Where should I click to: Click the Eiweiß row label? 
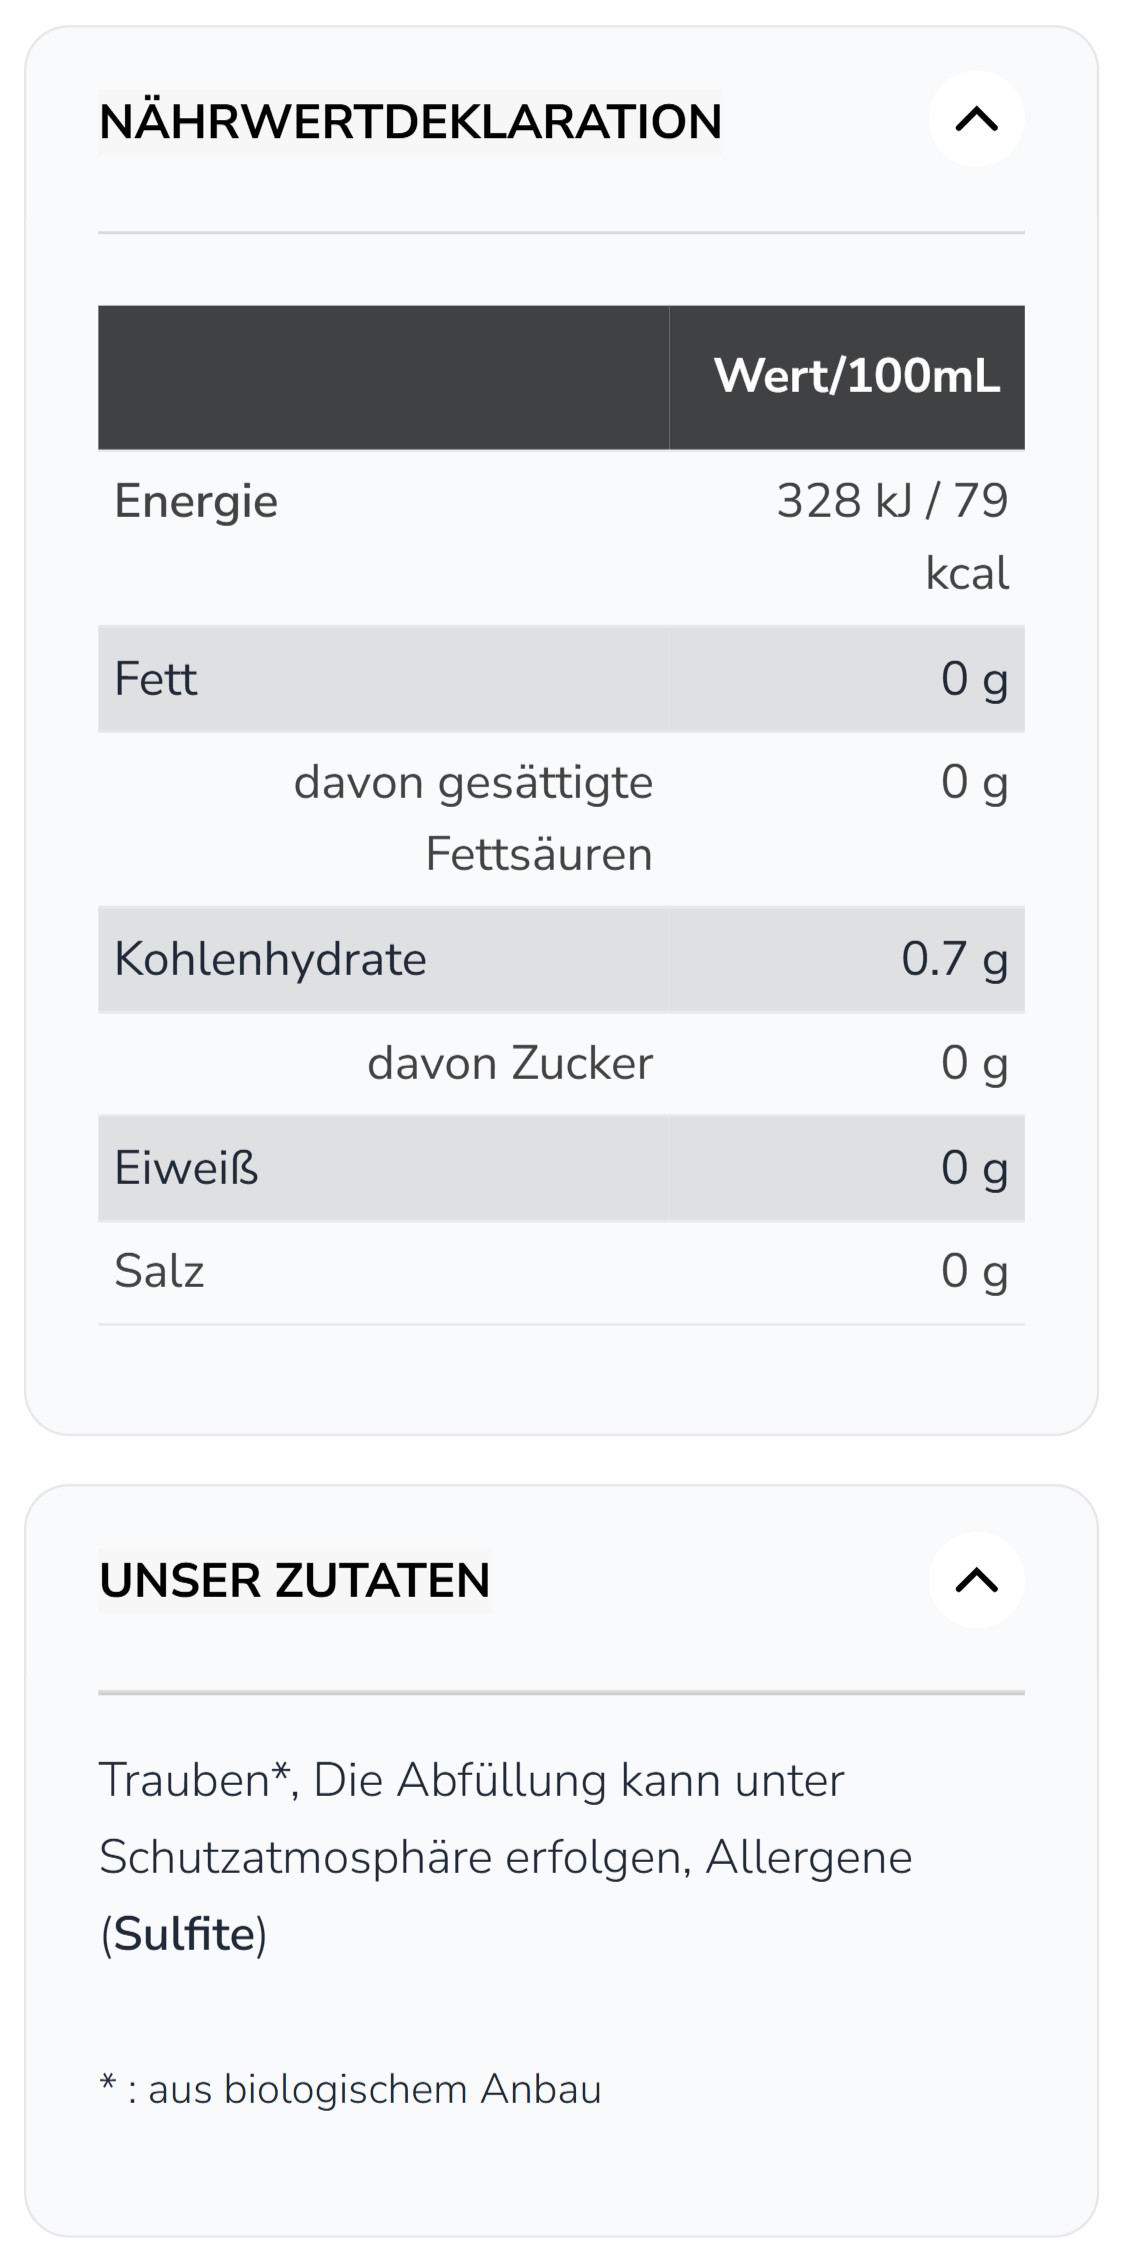[x=187, y=1168]
